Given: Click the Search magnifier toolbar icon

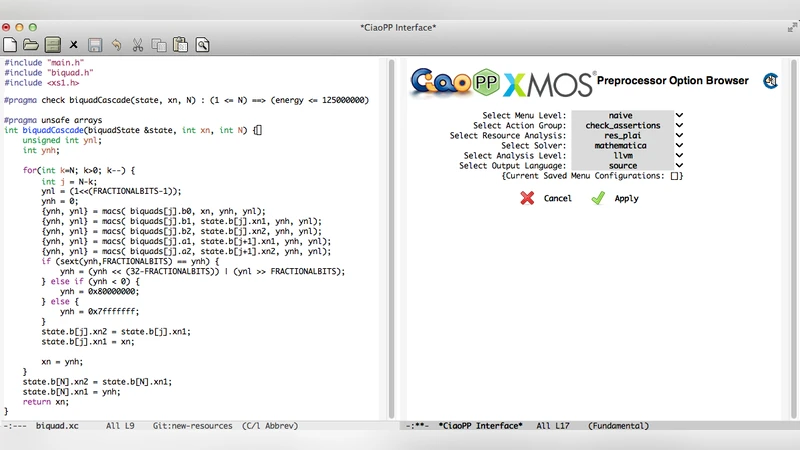Looking at the screenshot, I should [x=202, y=44].
